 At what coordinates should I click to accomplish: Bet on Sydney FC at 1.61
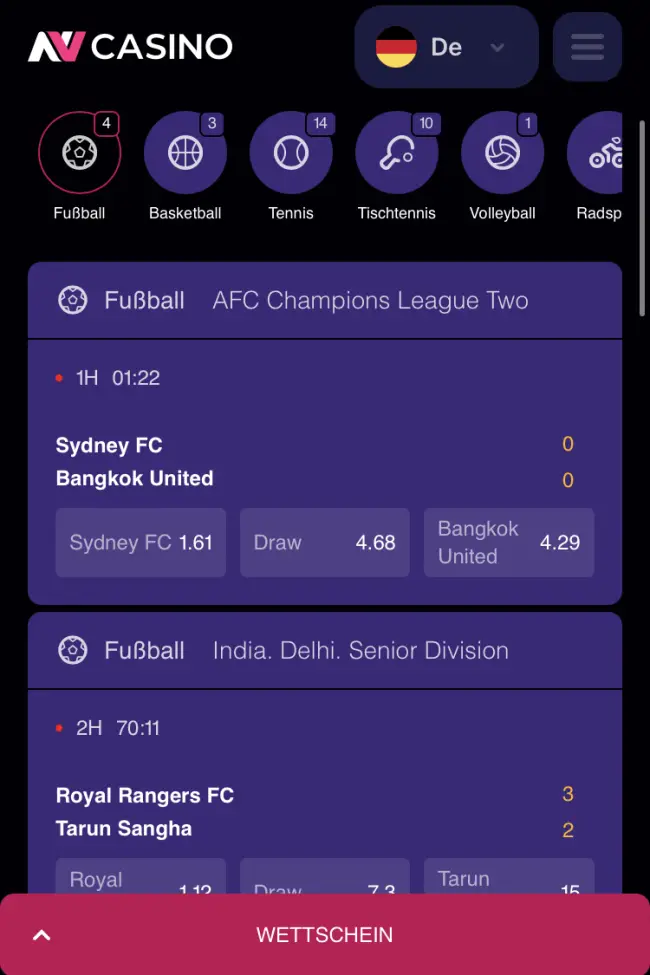click(x=141, y=542)
